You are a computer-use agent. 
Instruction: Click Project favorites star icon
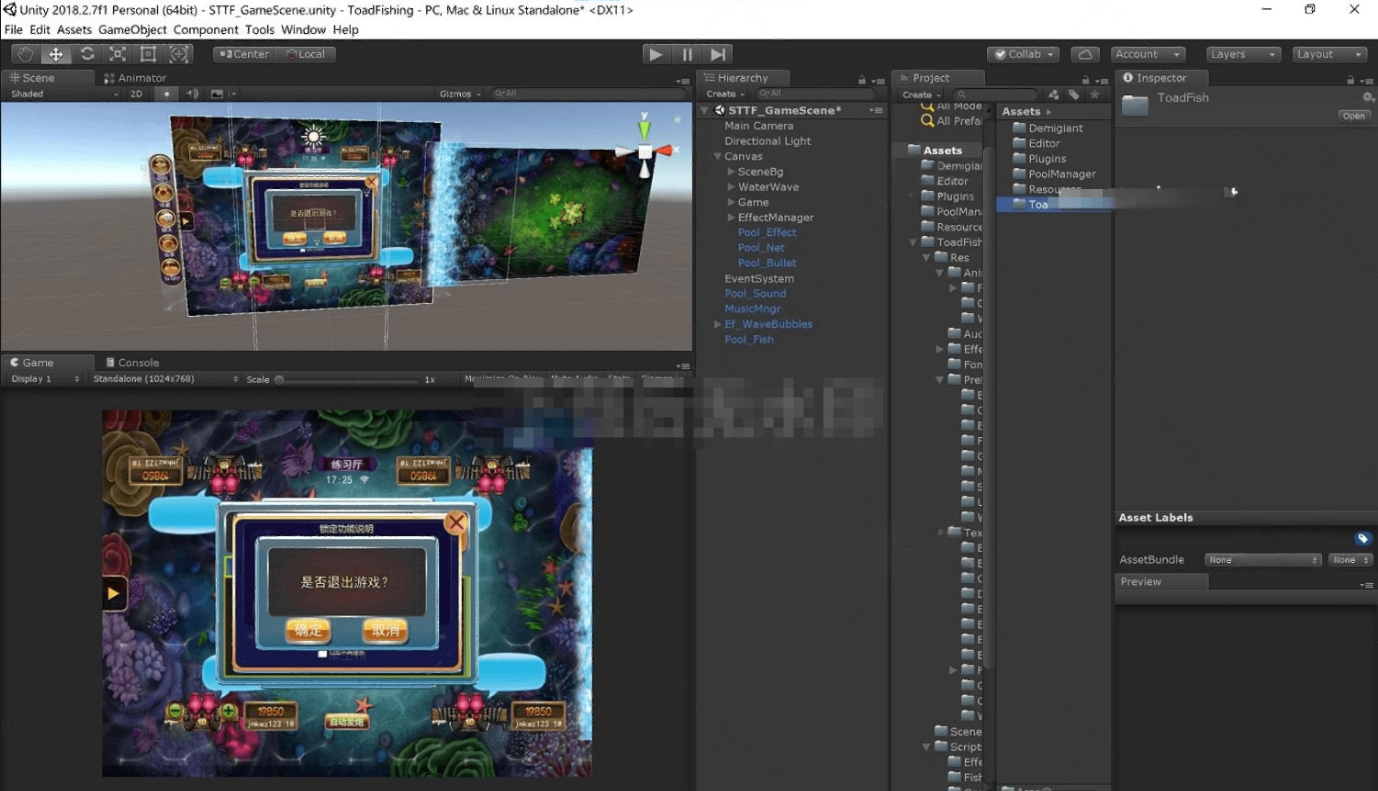[x=1094, y=94]
